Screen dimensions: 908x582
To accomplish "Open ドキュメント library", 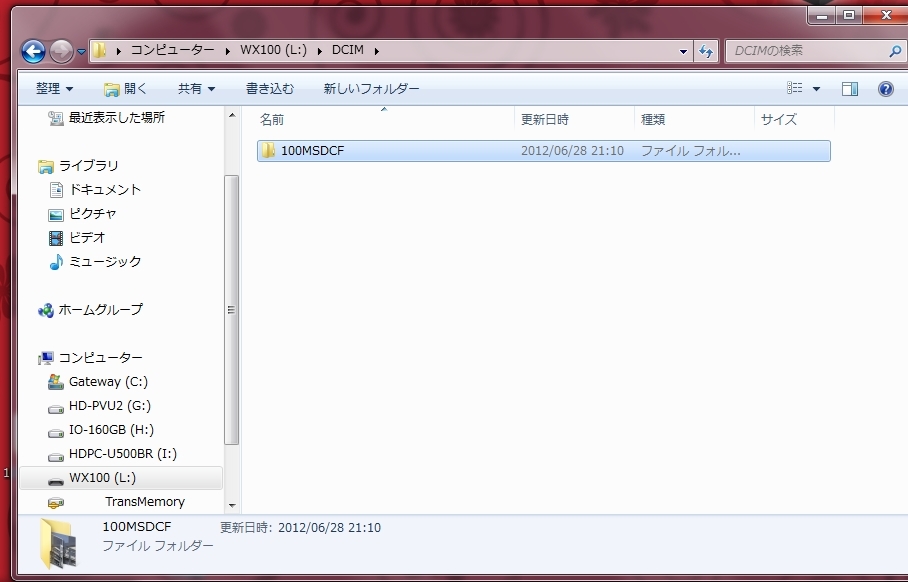I will pyautogui.click(x=105, y=189).
